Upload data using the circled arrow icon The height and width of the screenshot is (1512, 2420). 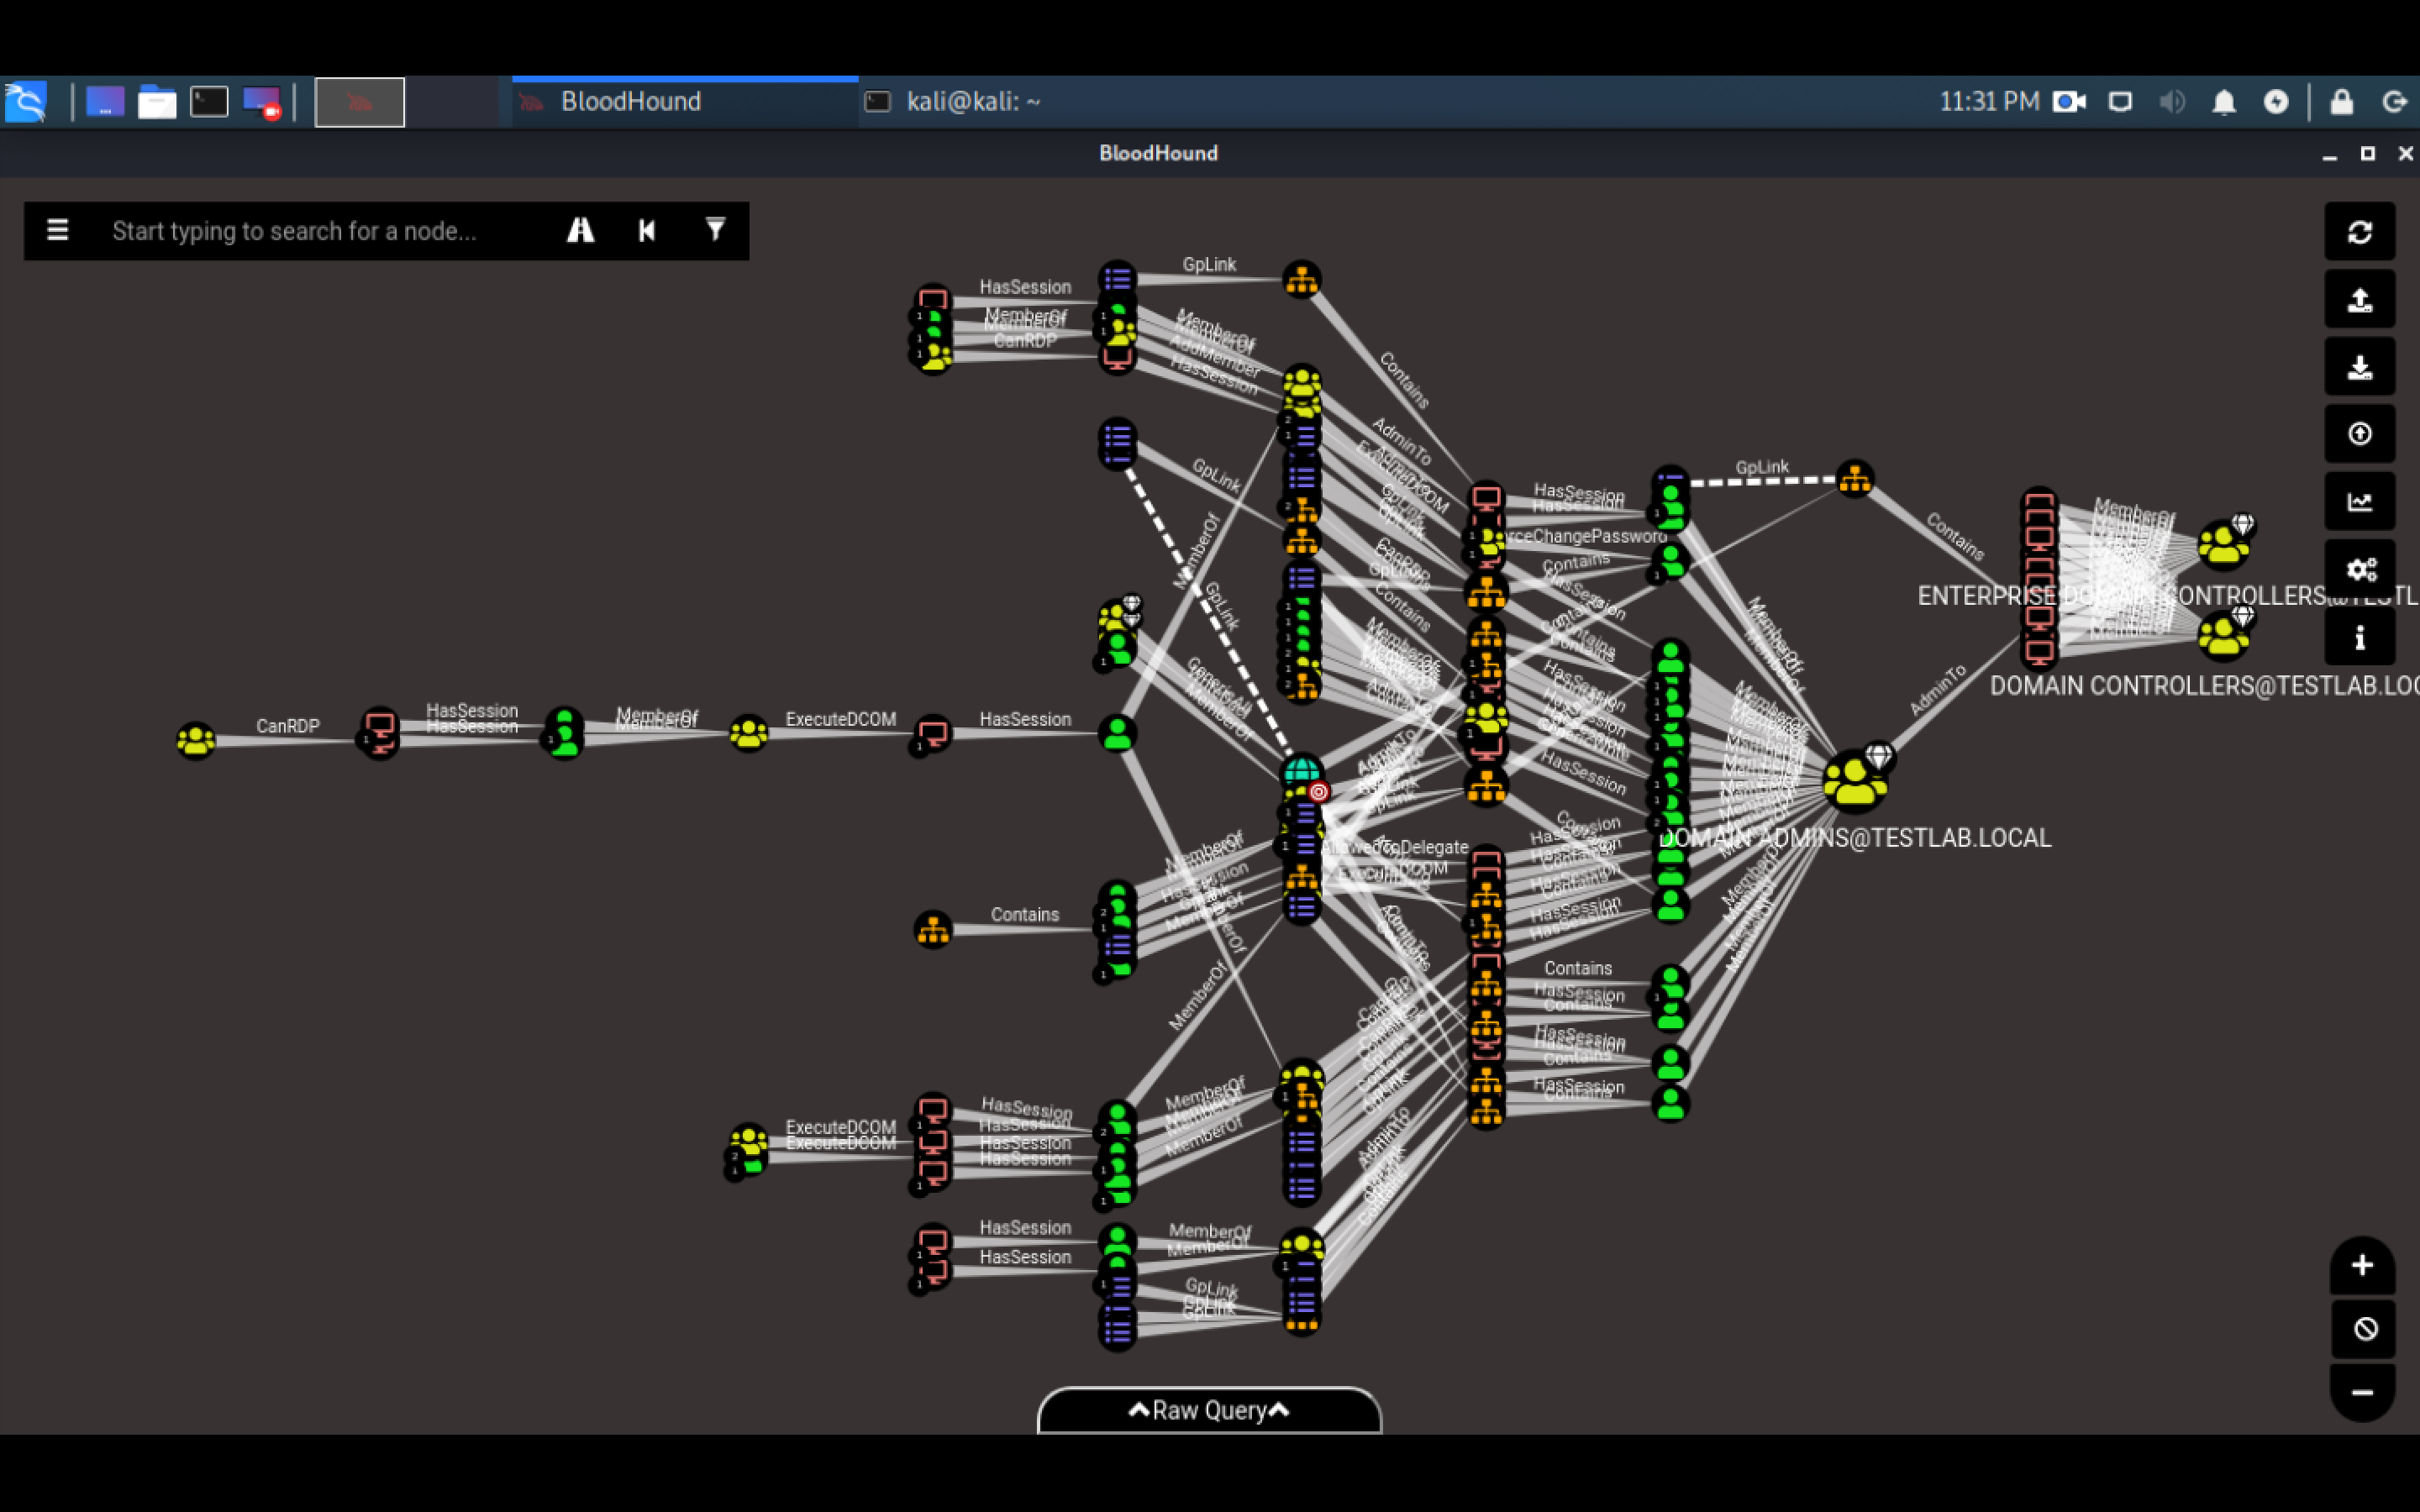2360,433
